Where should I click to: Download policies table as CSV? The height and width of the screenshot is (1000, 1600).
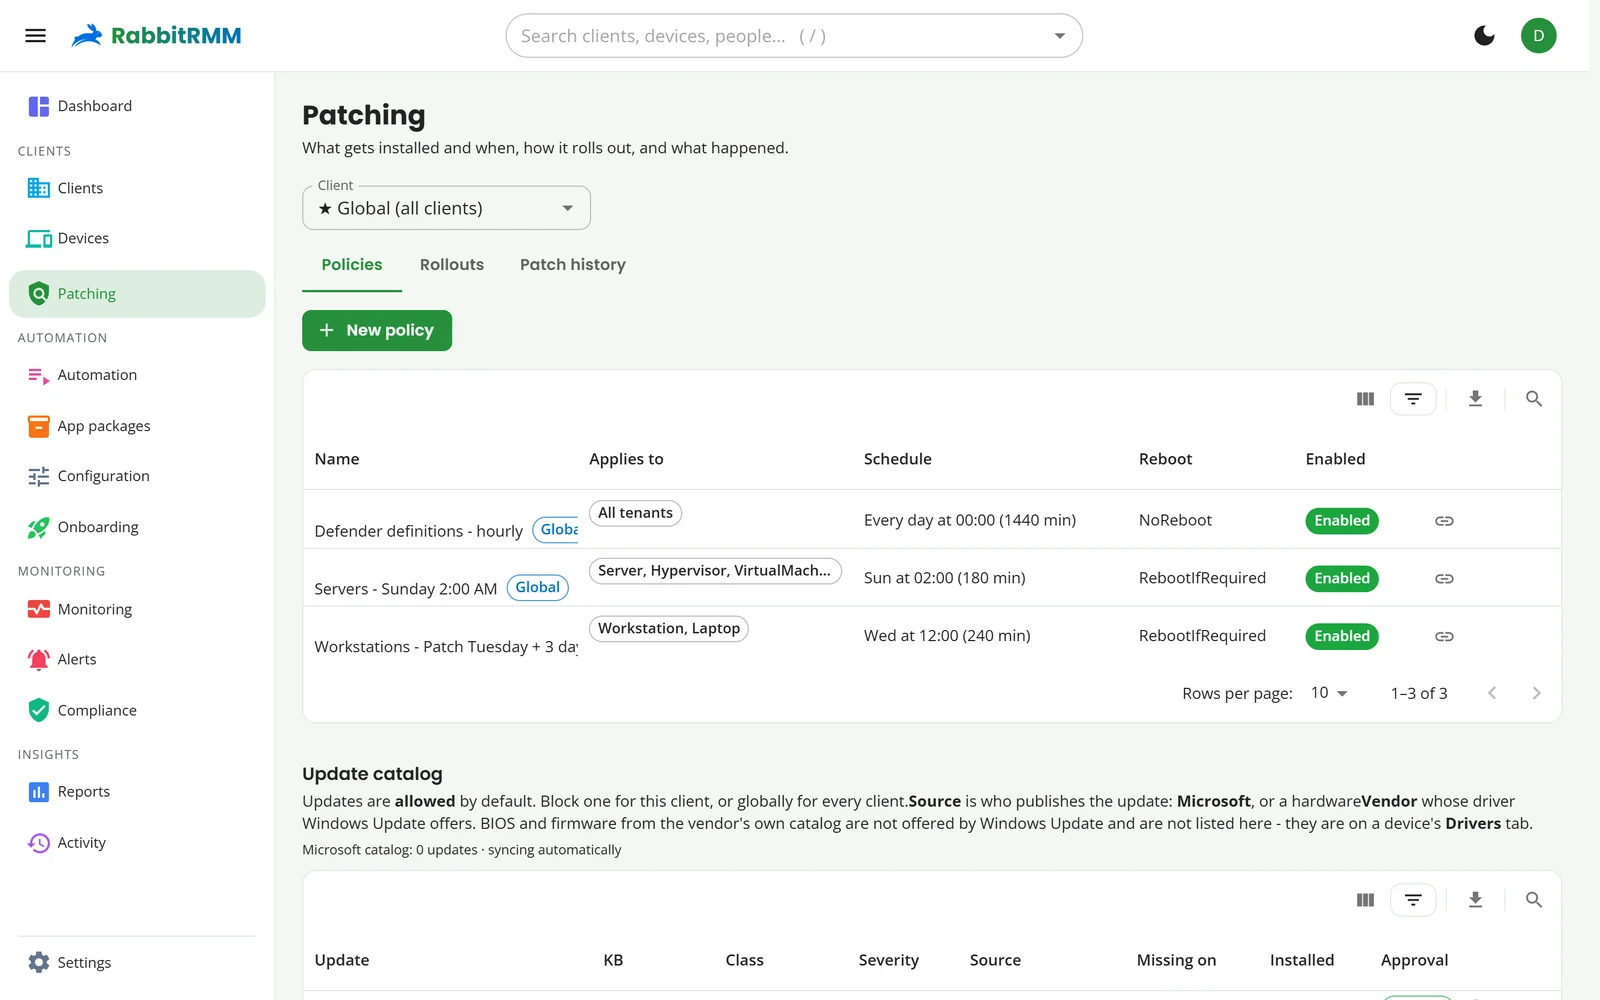coord(1475,399)
